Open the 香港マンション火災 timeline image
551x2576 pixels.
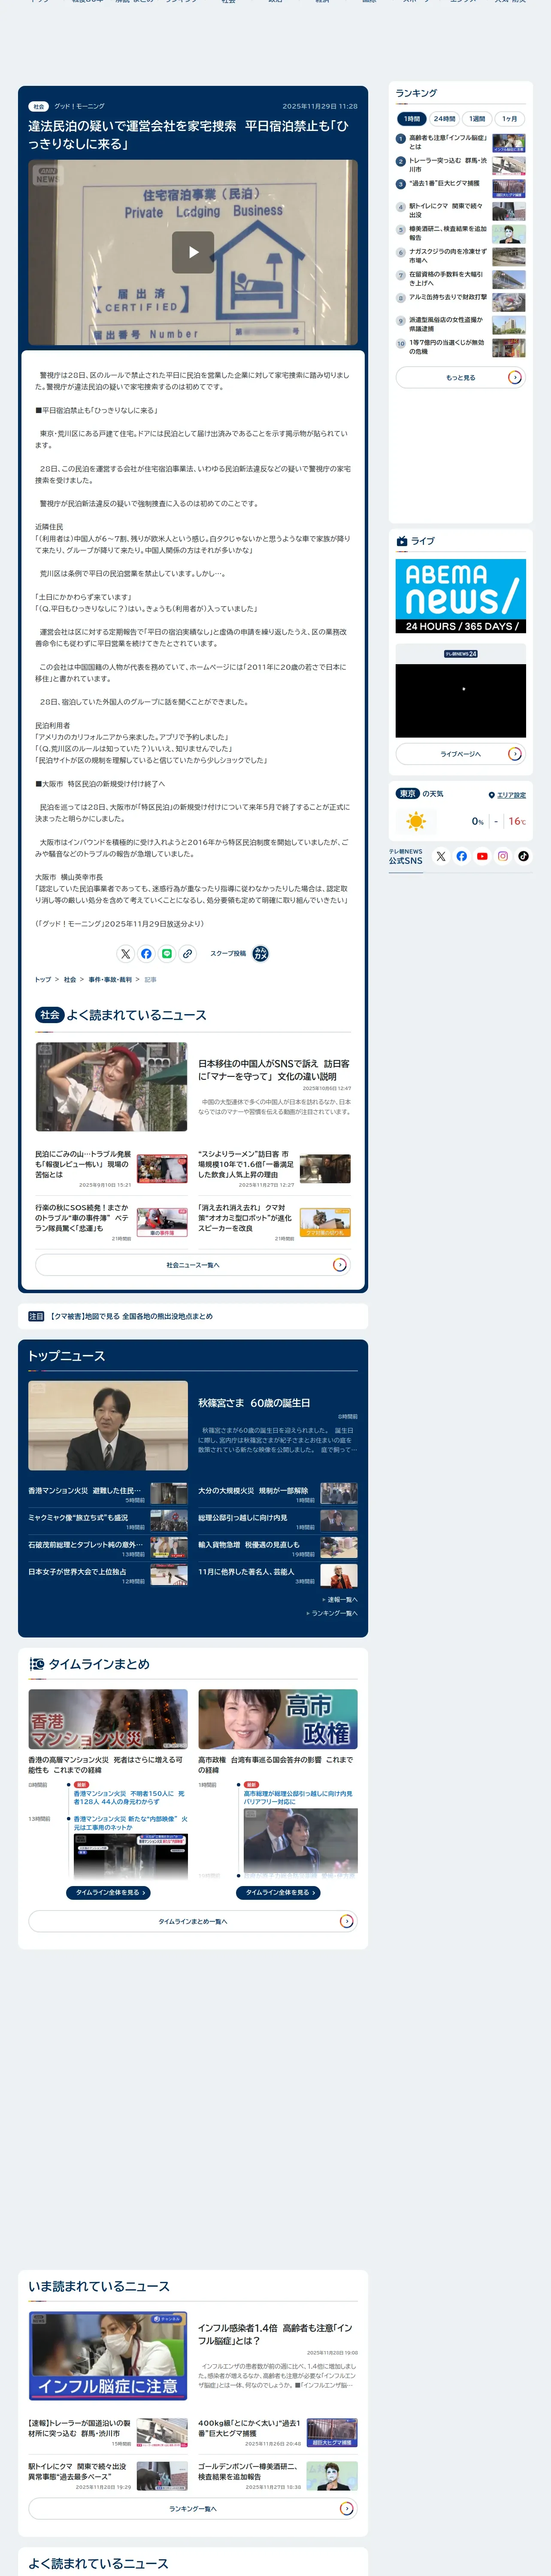pos(108,1719)
